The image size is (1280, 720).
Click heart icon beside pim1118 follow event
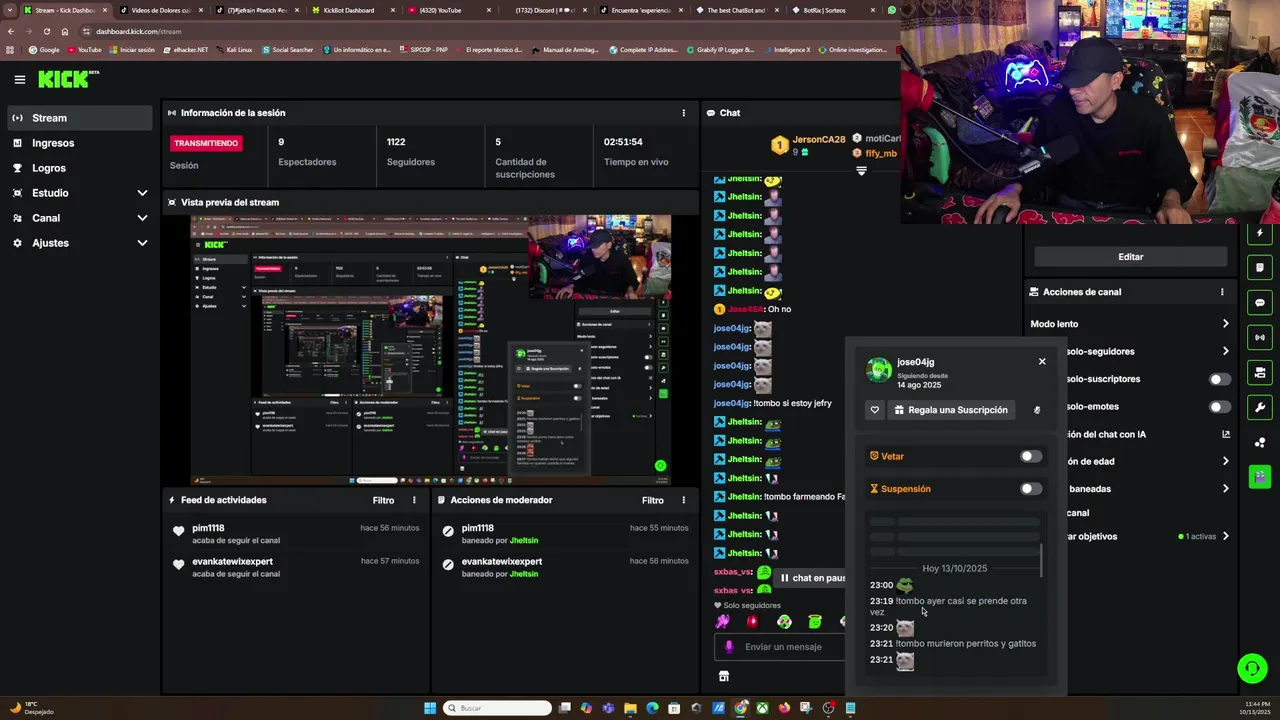click(x=179, y=532)
